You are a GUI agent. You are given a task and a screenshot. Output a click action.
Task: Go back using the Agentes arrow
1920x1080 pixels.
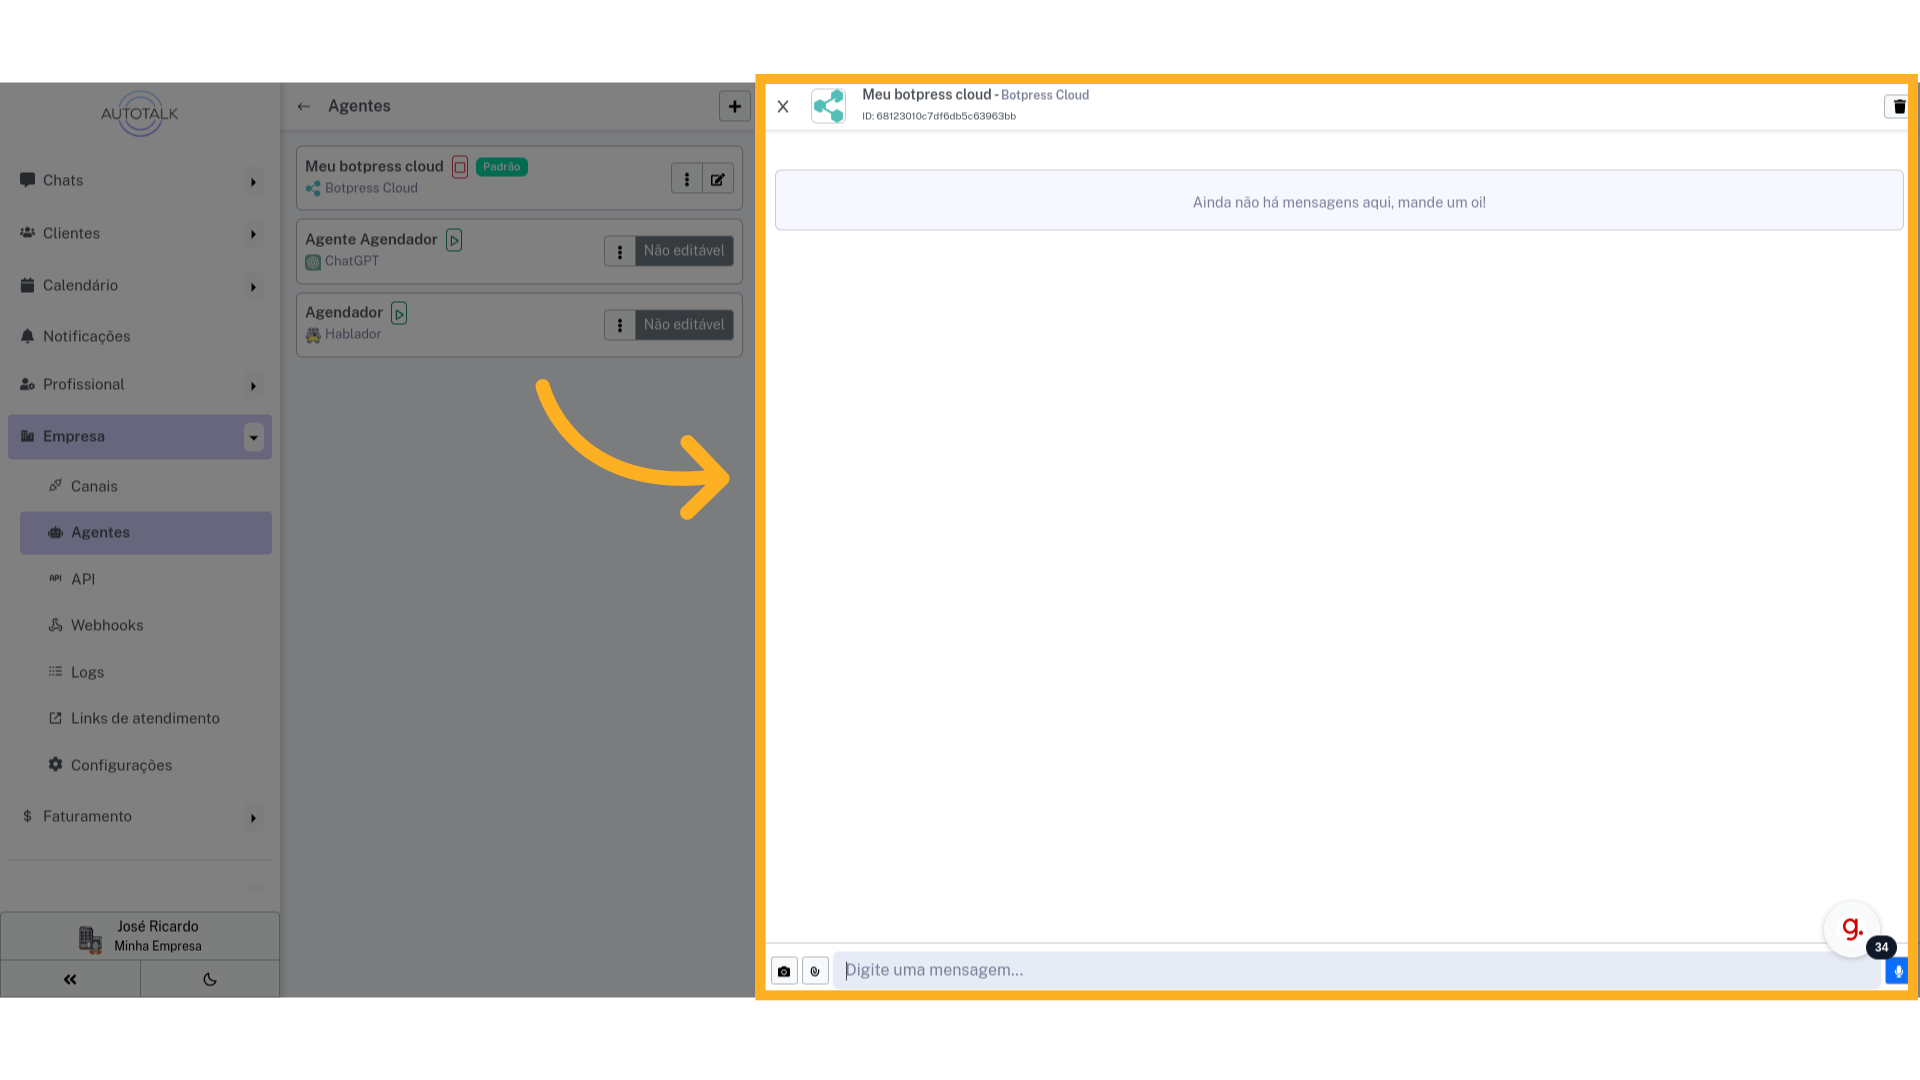(x=304, y=106)
